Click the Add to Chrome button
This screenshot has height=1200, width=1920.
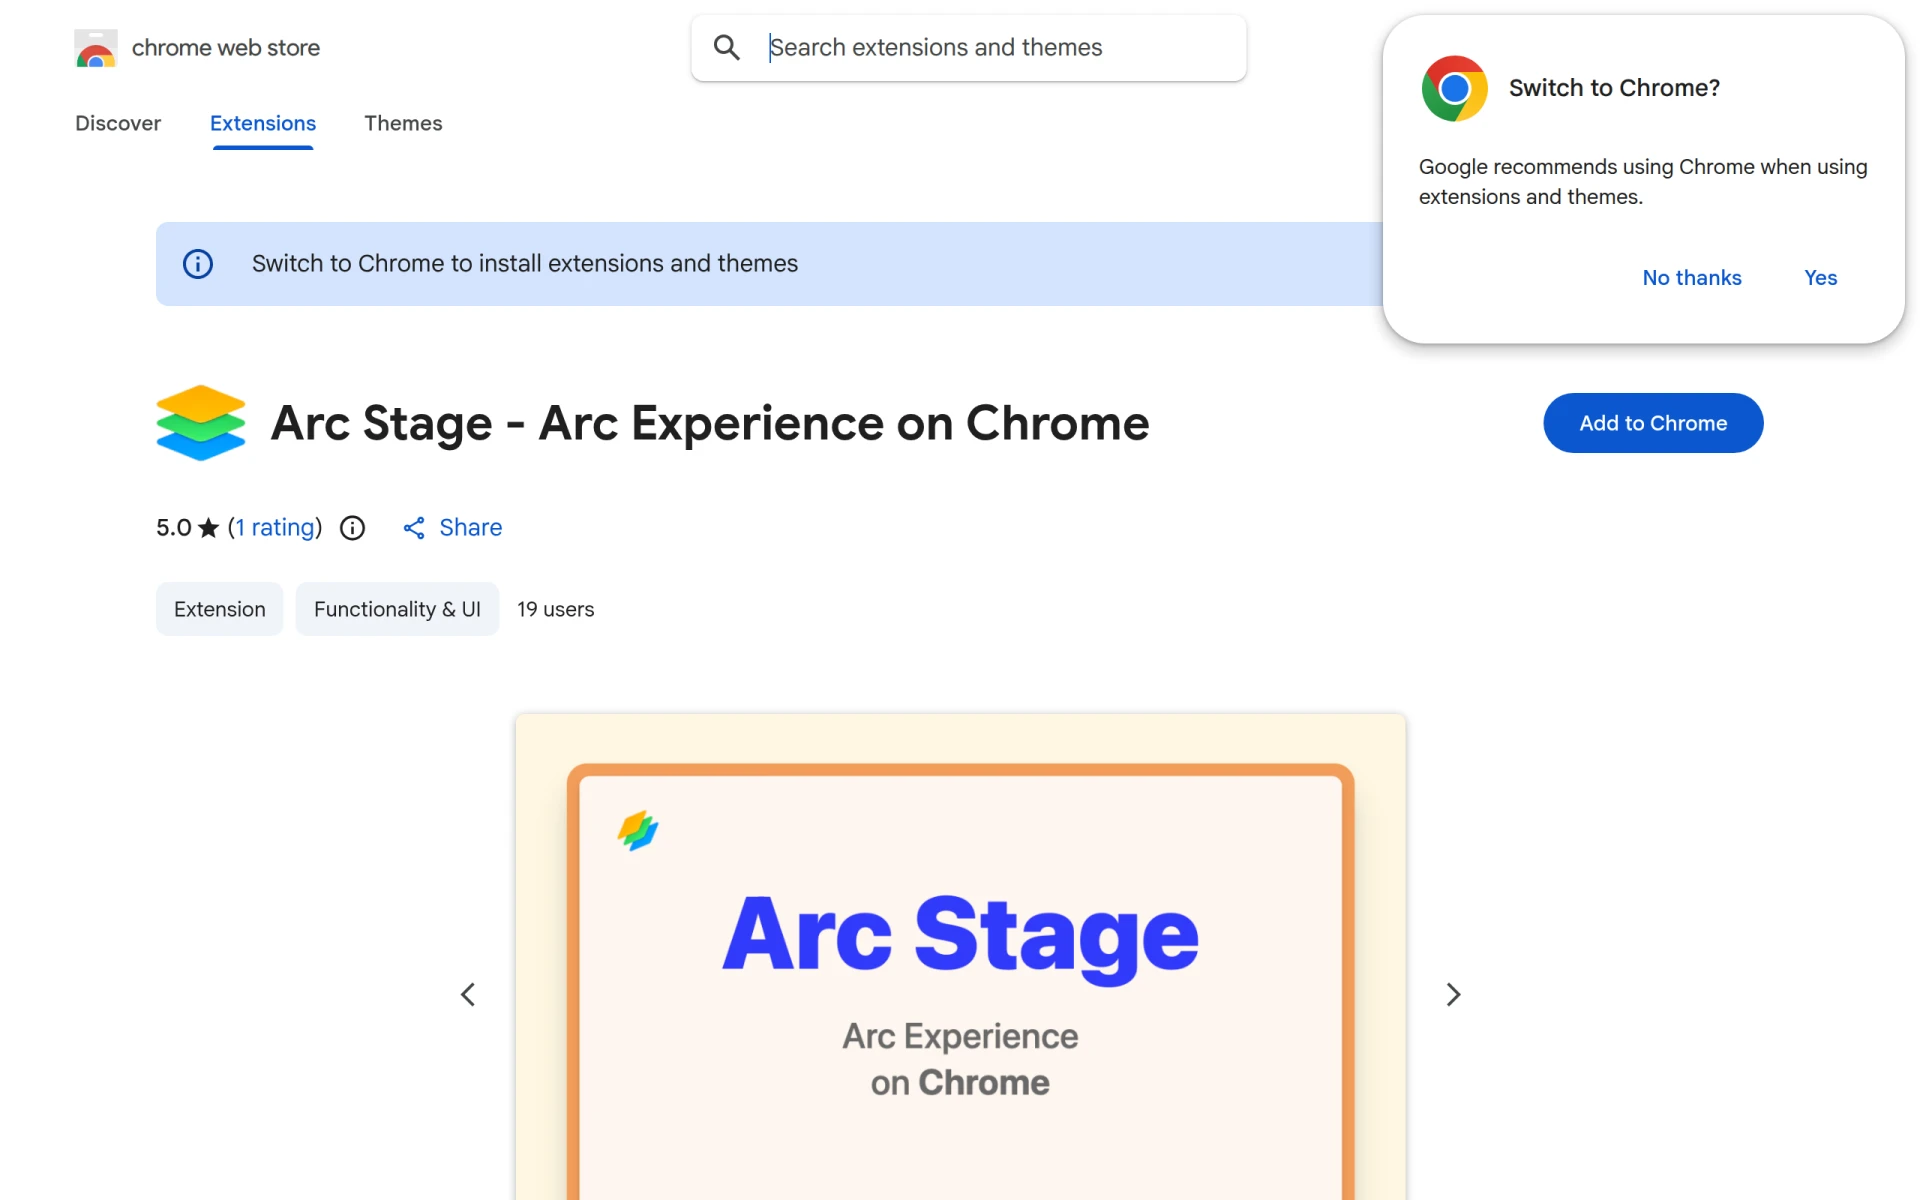(1653, 423)
